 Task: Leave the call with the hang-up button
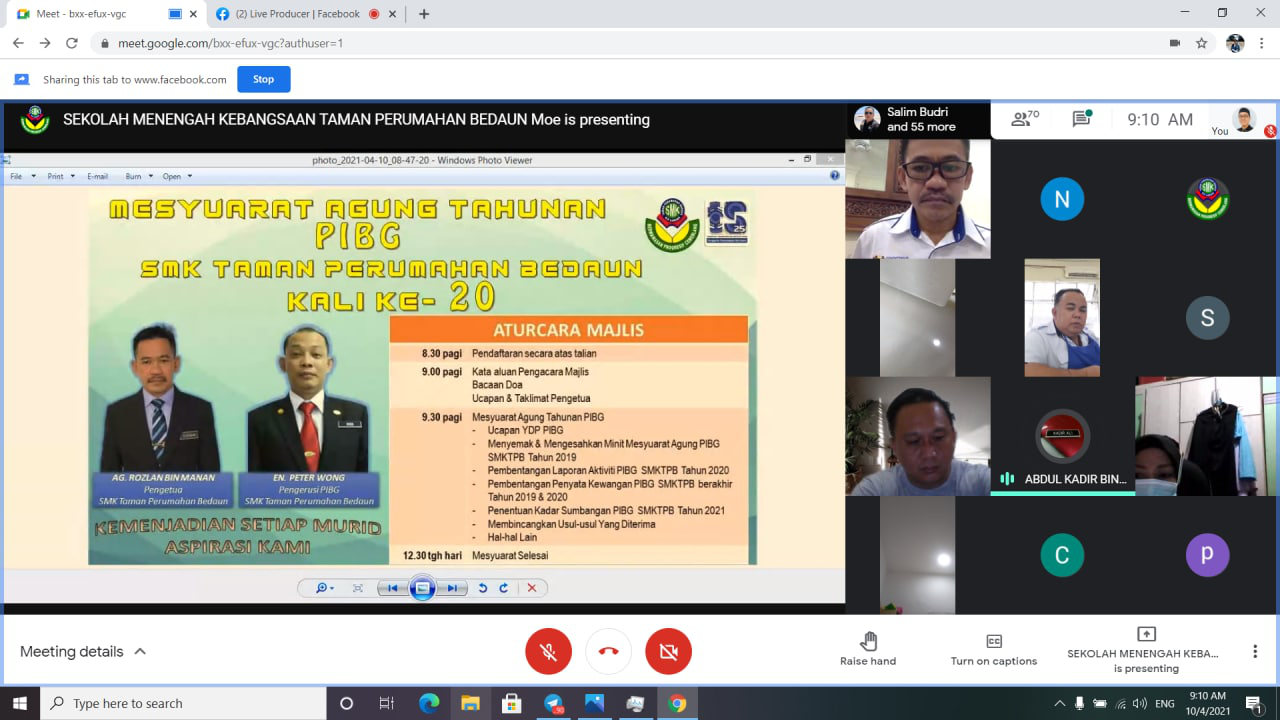coord(608,652)
